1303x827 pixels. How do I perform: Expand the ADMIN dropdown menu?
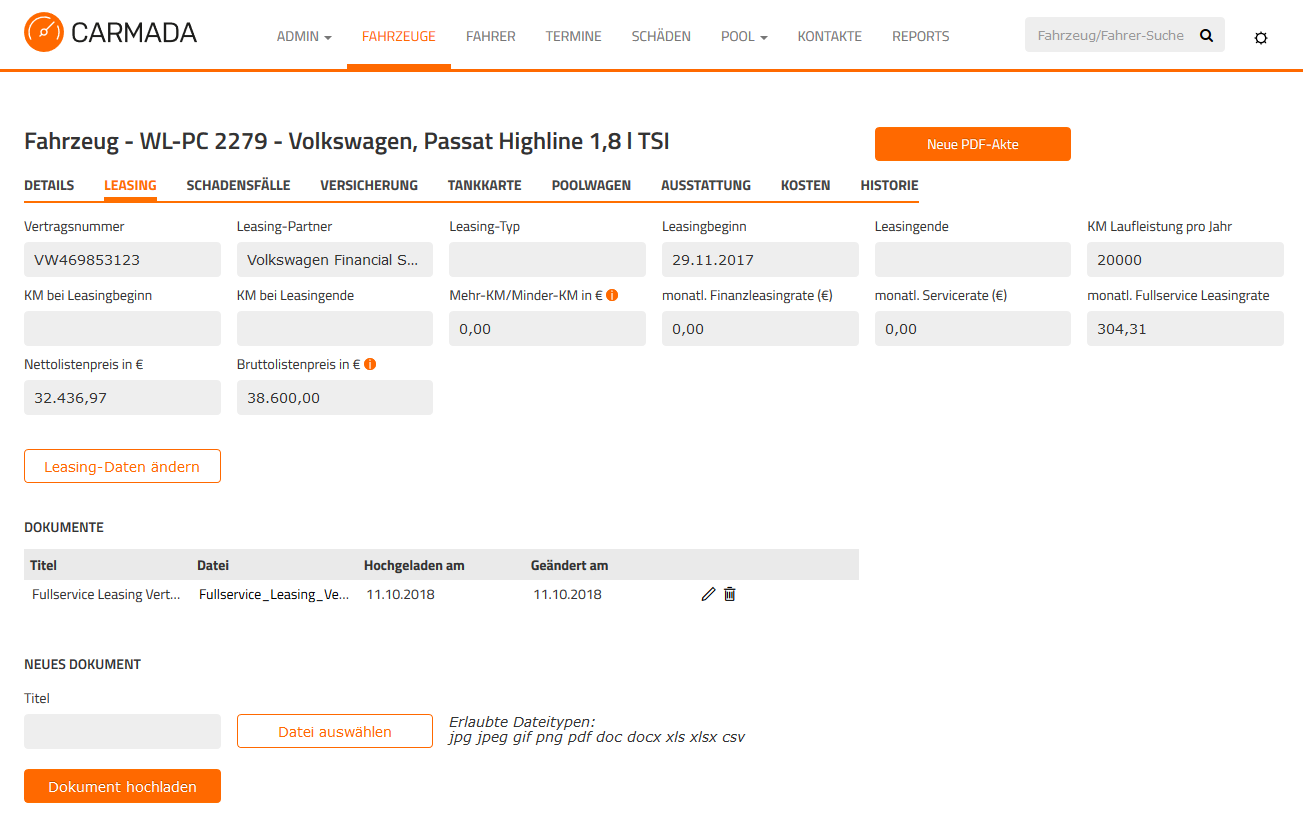[x=304, y=36]
